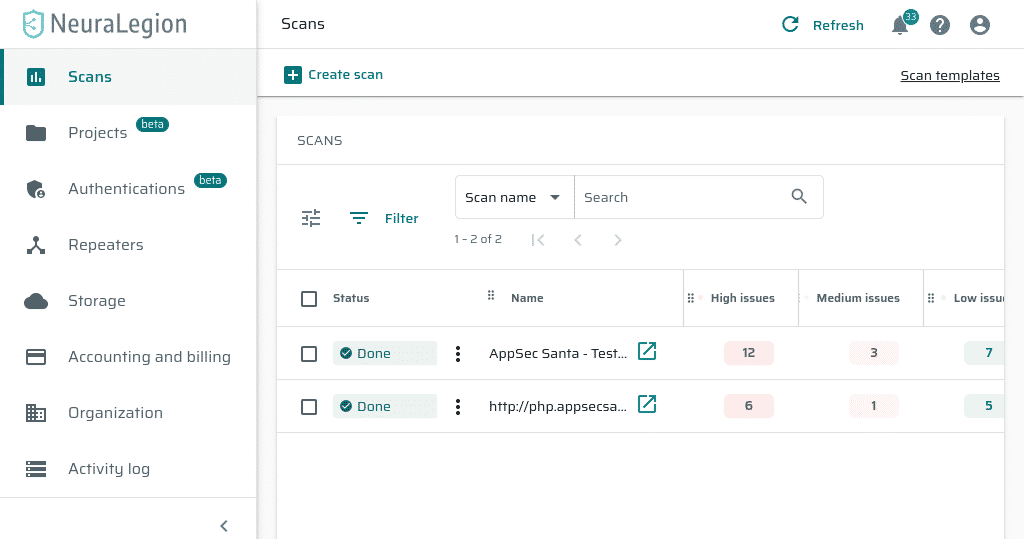Click the low issues count 7
This screenshot has height=539, width=1024.
point(984,353)
